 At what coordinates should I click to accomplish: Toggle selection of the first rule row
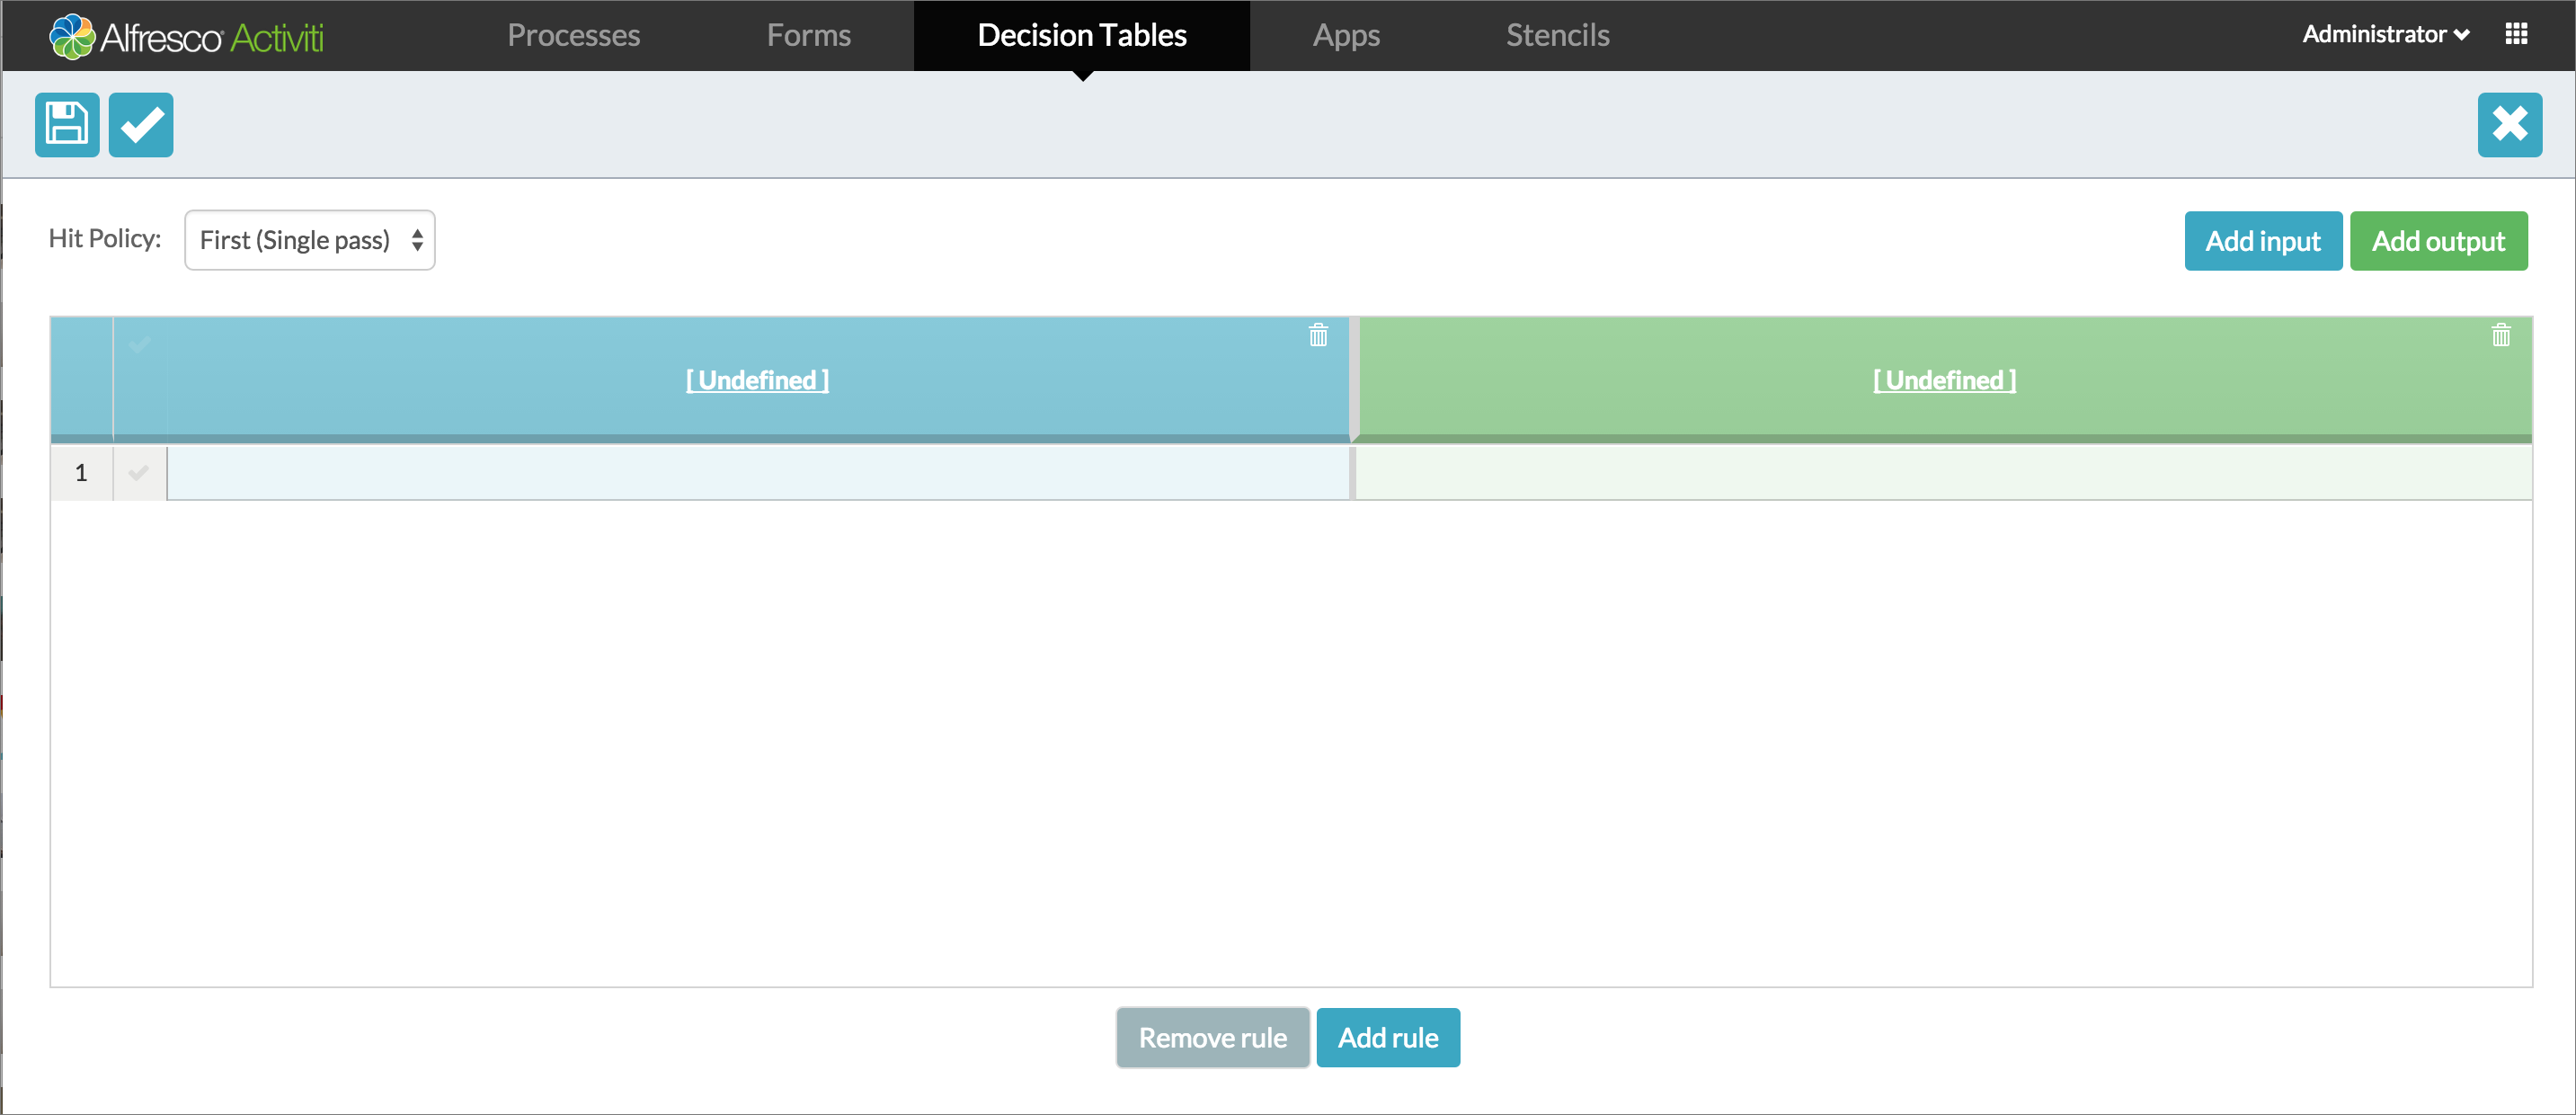coord(139,473)
